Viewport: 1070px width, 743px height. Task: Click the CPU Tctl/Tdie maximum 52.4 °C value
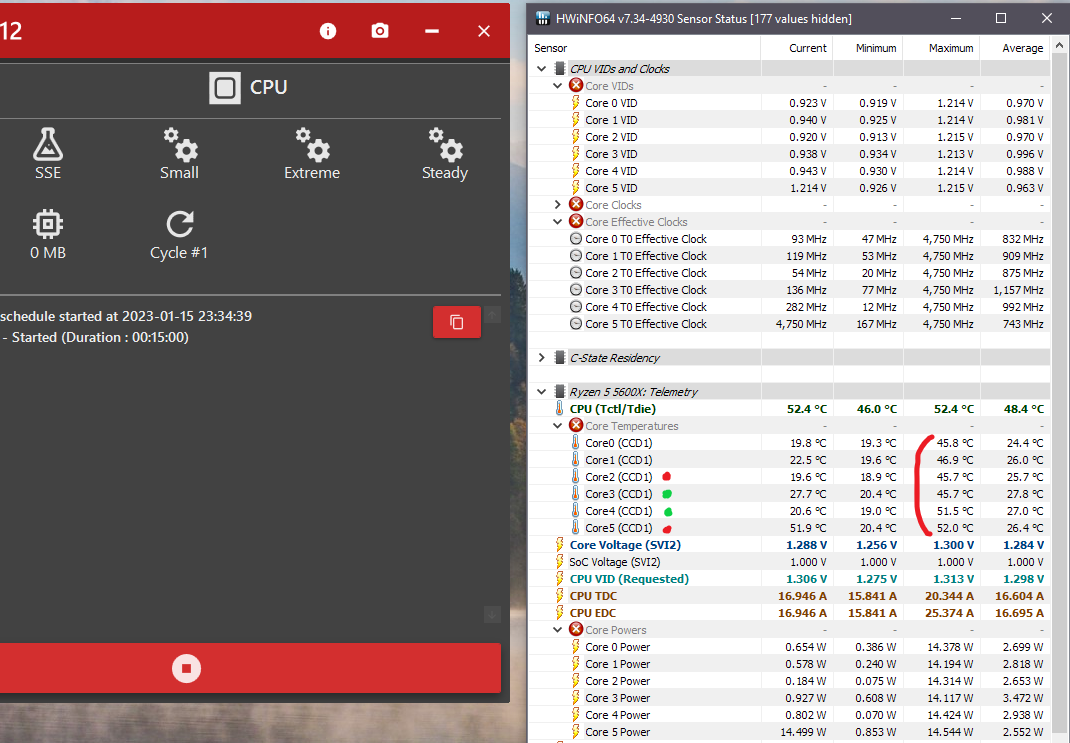pos(953,409)
